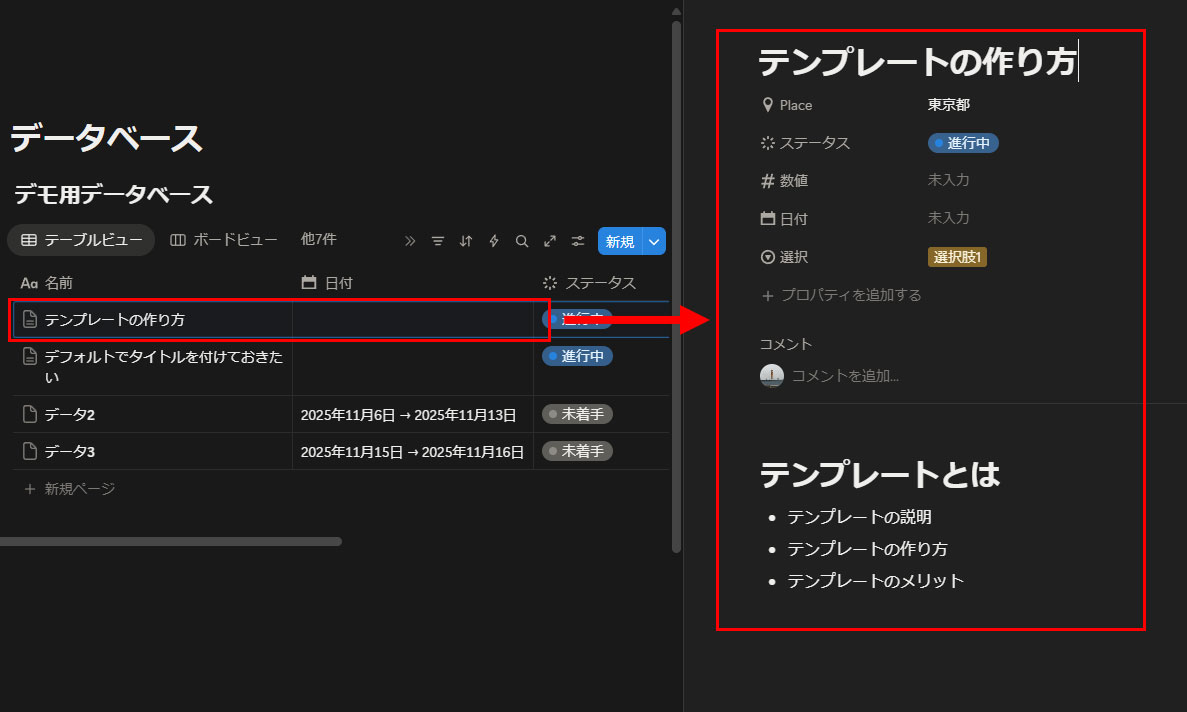Click the search magnifier icon
The image size is (1187, 712).
[522, 241]
